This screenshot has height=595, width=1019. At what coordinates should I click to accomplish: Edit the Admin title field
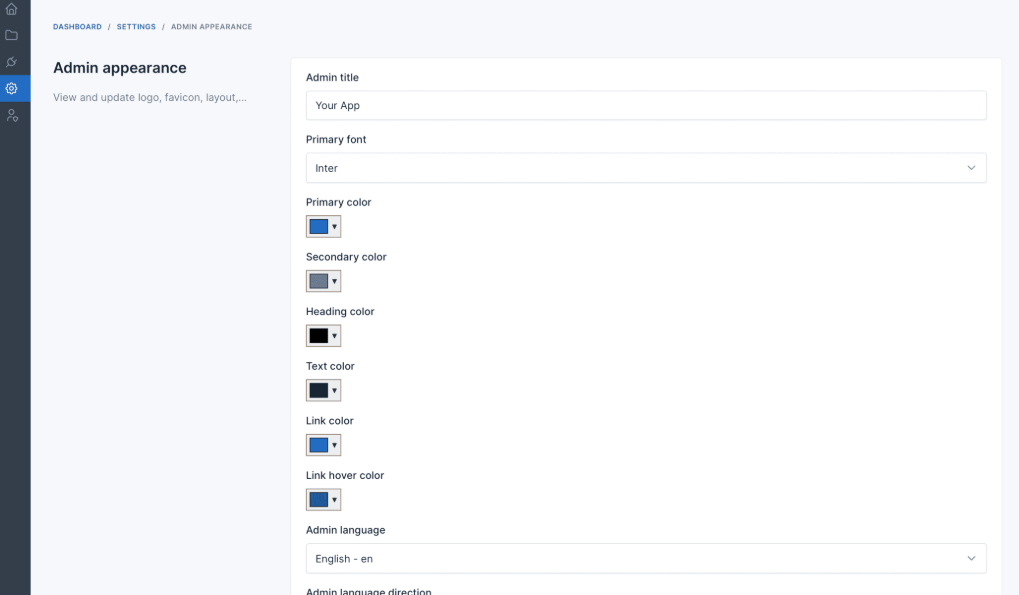646,105
